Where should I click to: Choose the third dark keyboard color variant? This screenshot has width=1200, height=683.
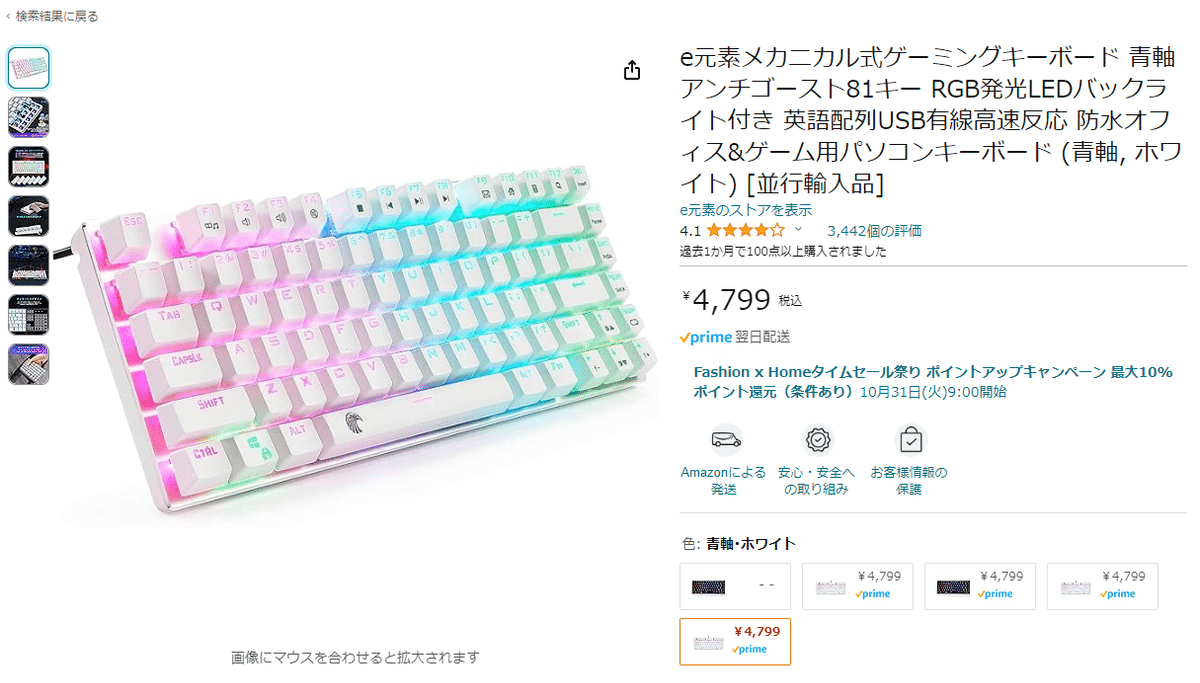tap(980, 586)
